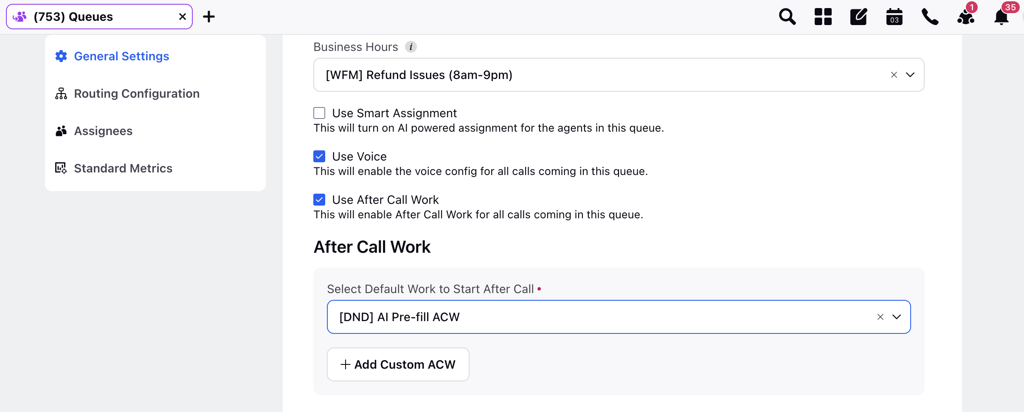Click the Business Hours info icon
Image resolution: width=1024 pixels, height=412 pixels.
[x=411, y=47]
